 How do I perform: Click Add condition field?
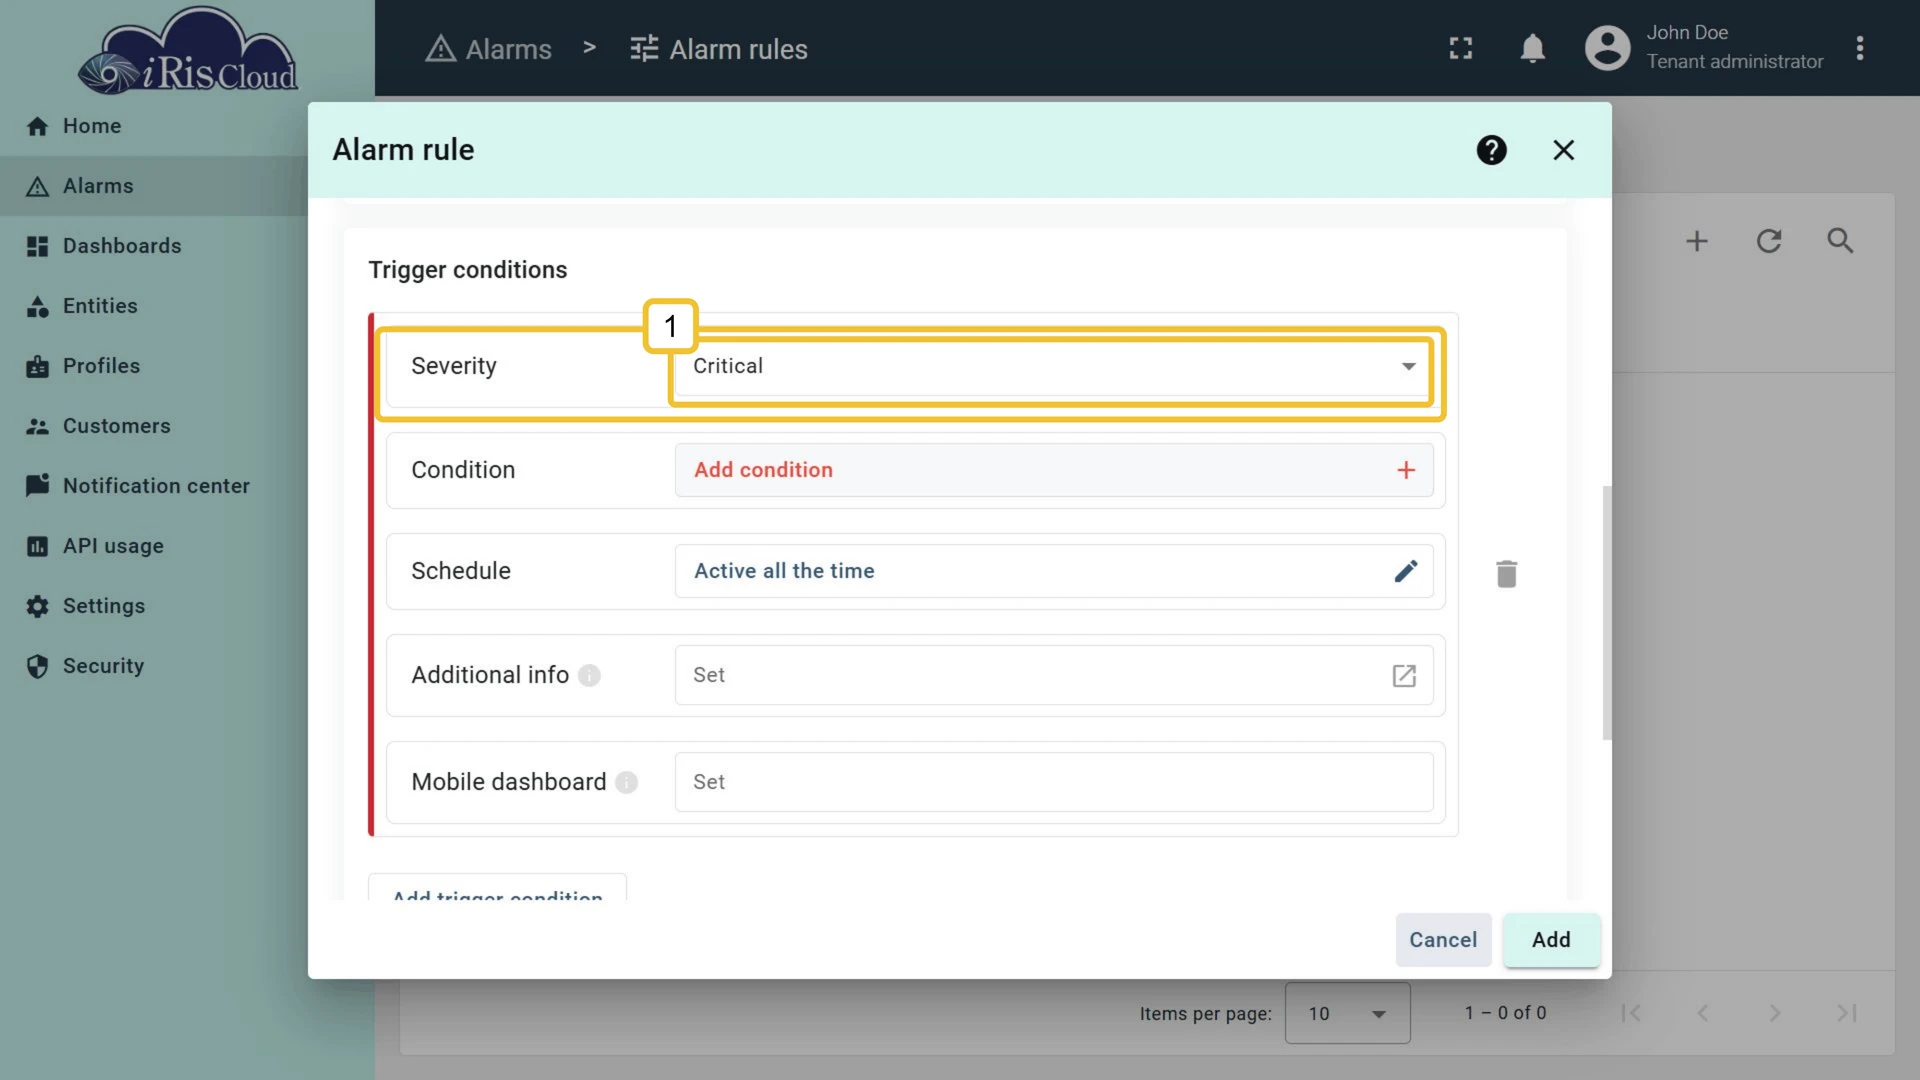[1053, 470]
